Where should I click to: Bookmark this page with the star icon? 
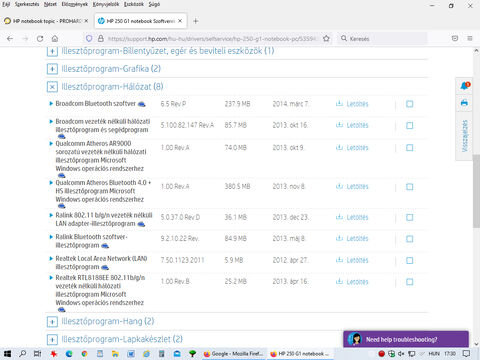pos(326,39)
